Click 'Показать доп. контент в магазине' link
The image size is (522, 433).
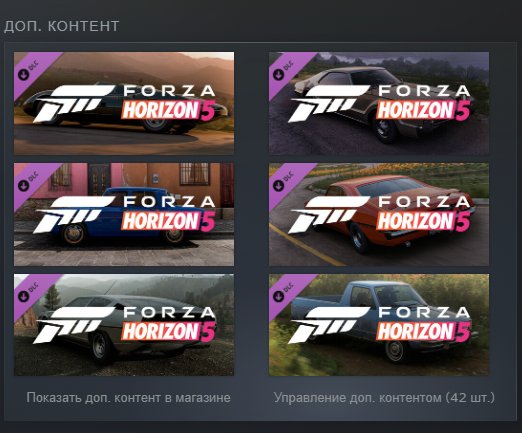pos(128,398)
